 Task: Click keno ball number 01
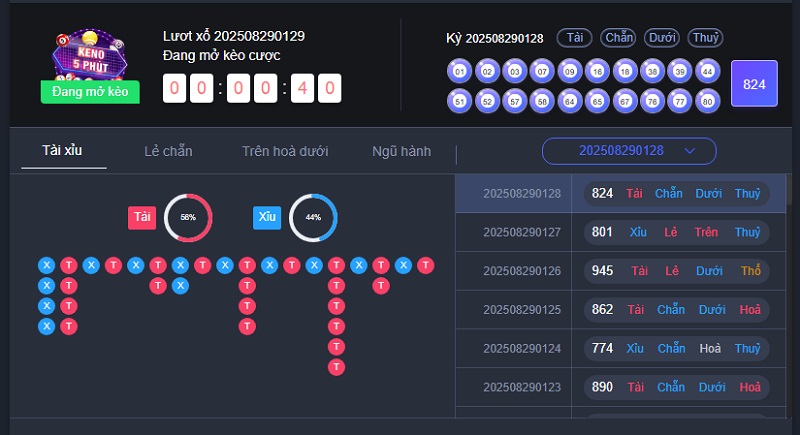coord(459,71)
